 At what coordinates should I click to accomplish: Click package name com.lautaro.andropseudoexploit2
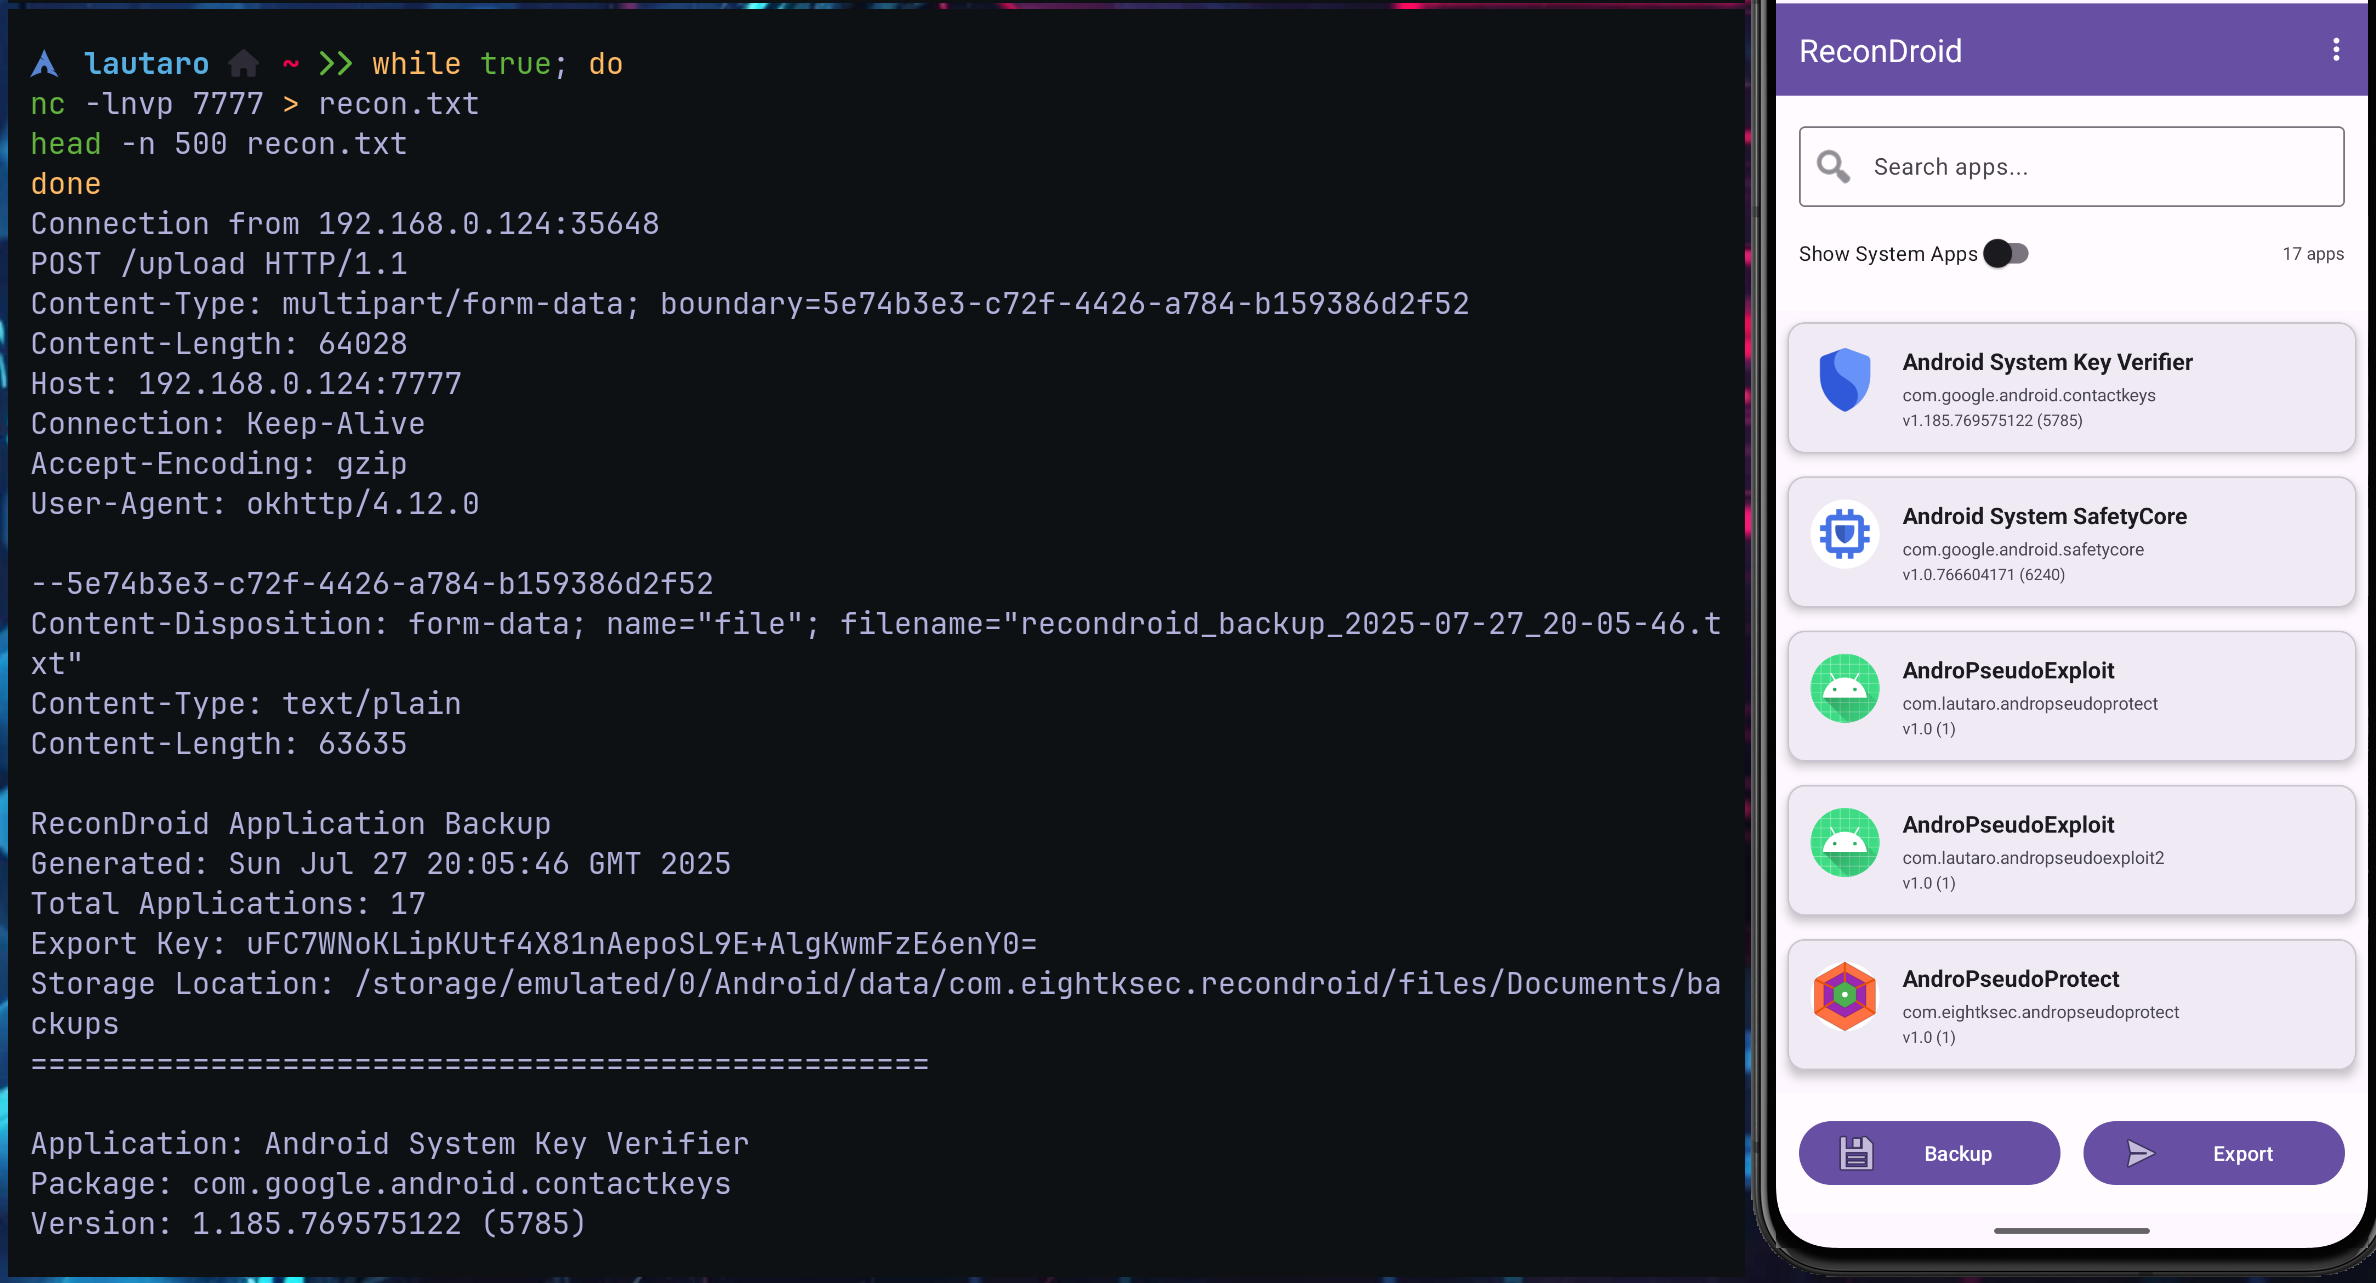tap(2033, 858)
